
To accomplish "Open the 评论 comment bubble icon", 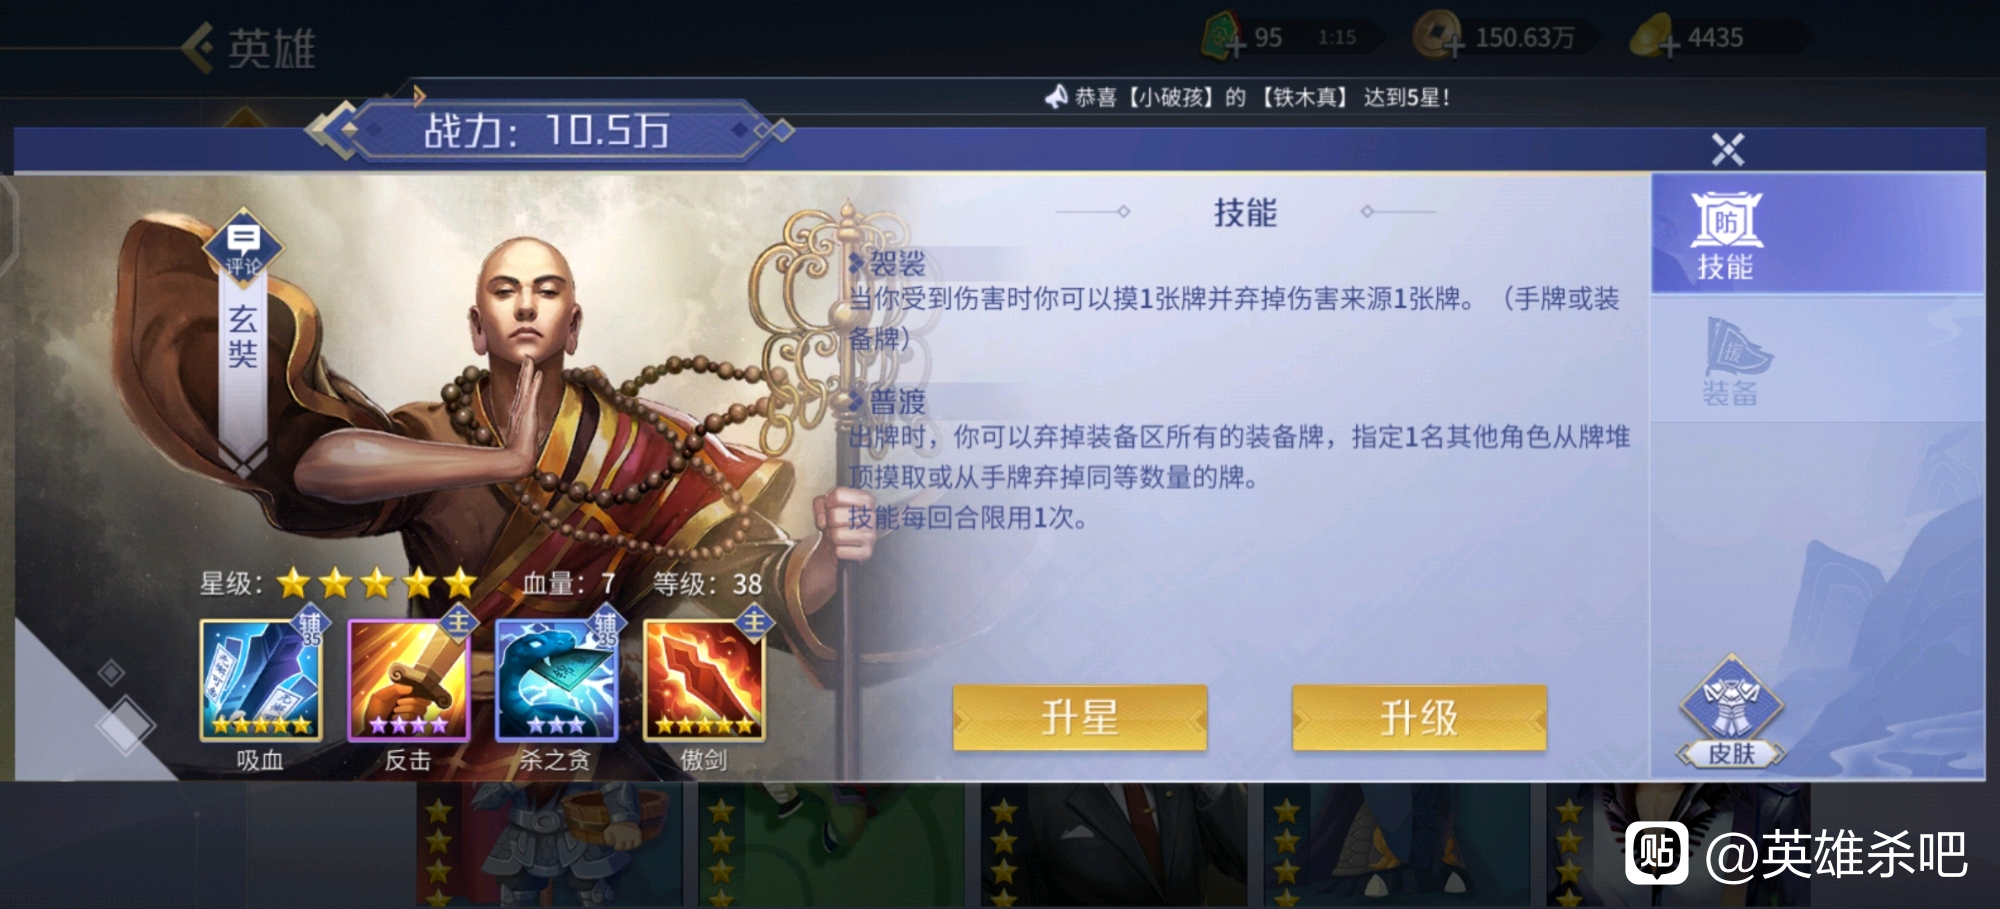I will point(243,247).
